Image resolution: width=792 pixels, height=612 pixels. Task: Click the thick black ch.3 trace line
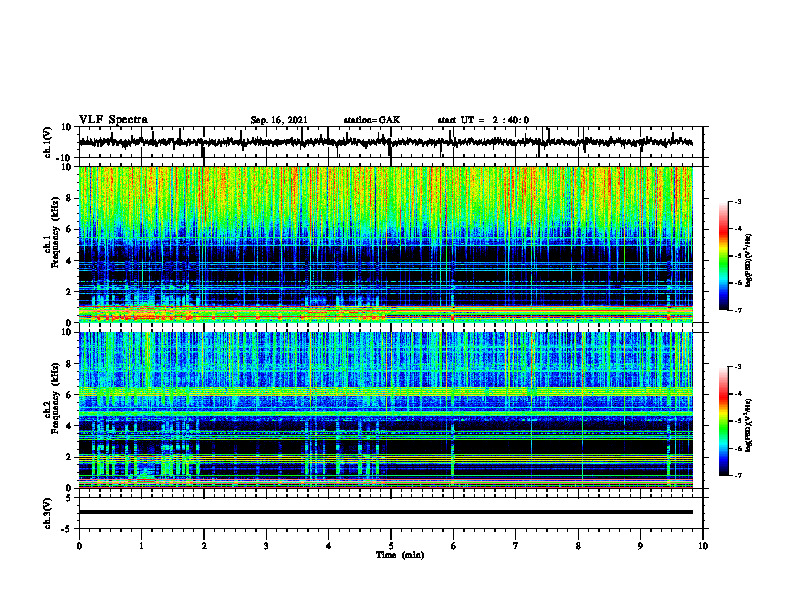pos(385,512)
